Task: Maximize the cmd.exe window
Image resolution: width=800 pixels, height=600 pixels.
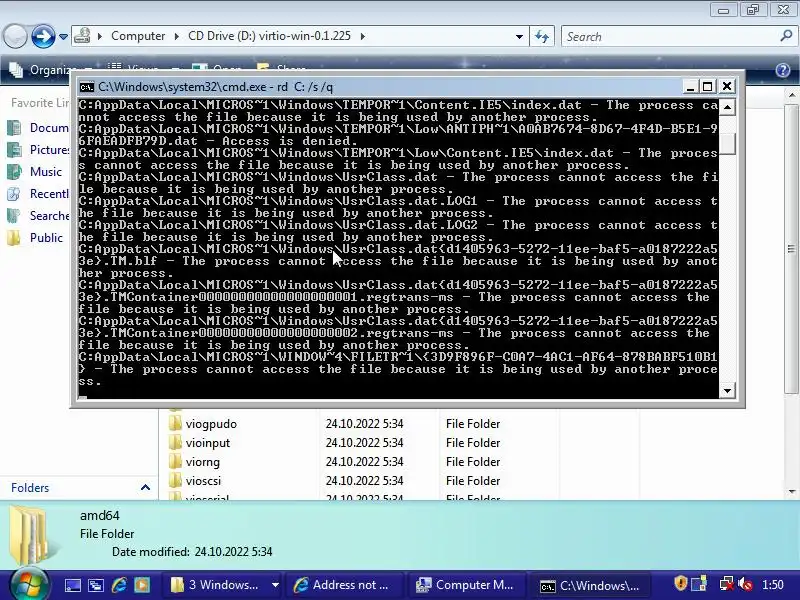Action: 708,87
